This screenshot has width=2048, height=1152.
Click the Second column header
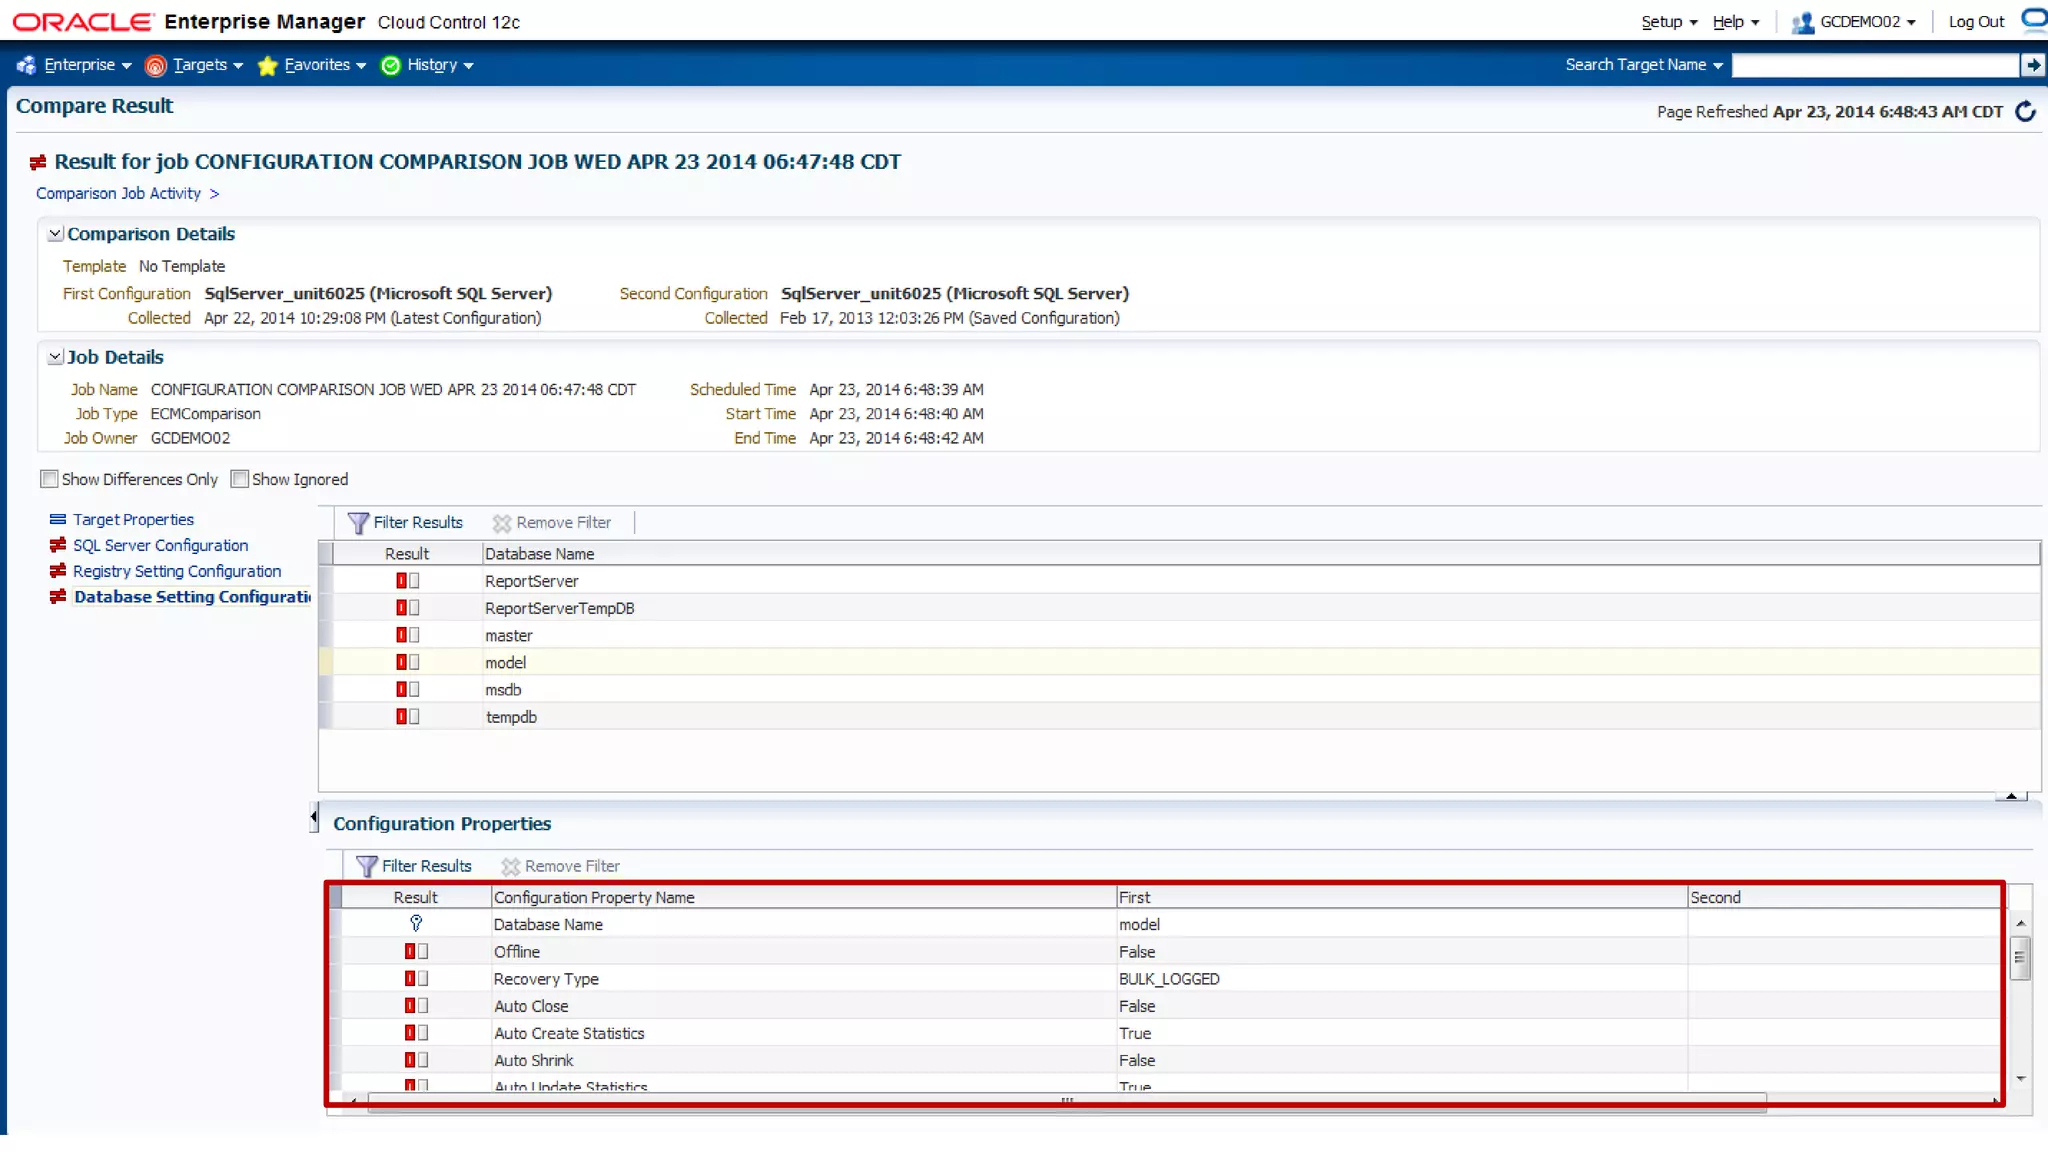tap(1845, 897)
